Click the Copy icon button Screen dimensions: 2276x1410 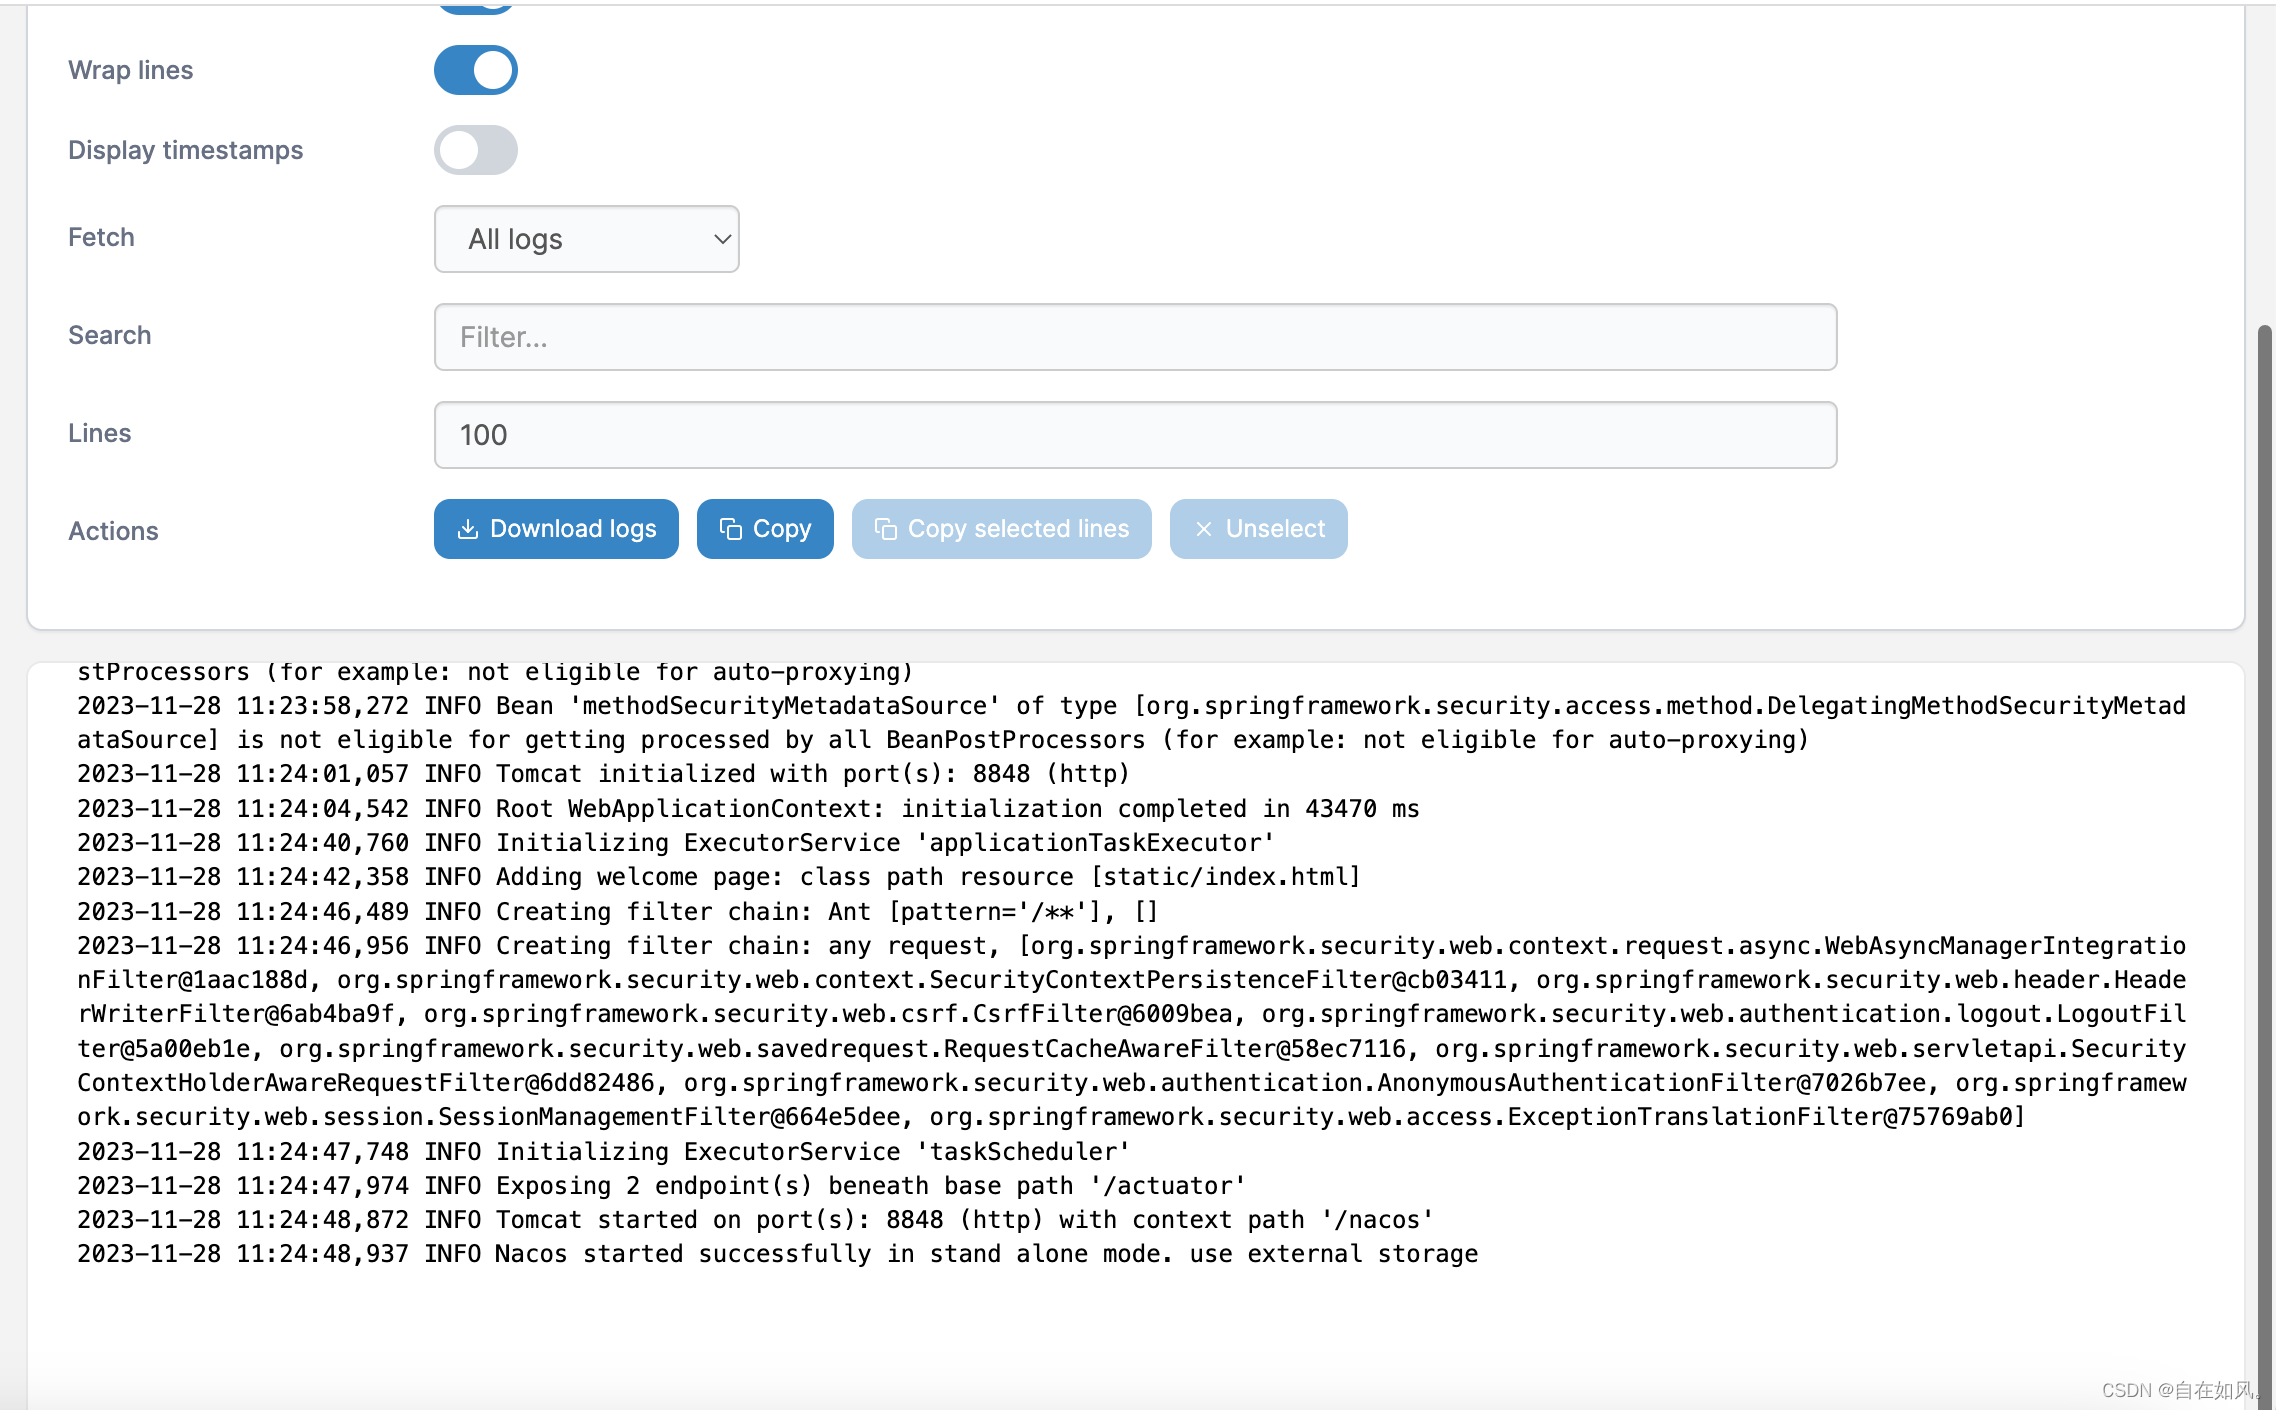pos(764,527)
